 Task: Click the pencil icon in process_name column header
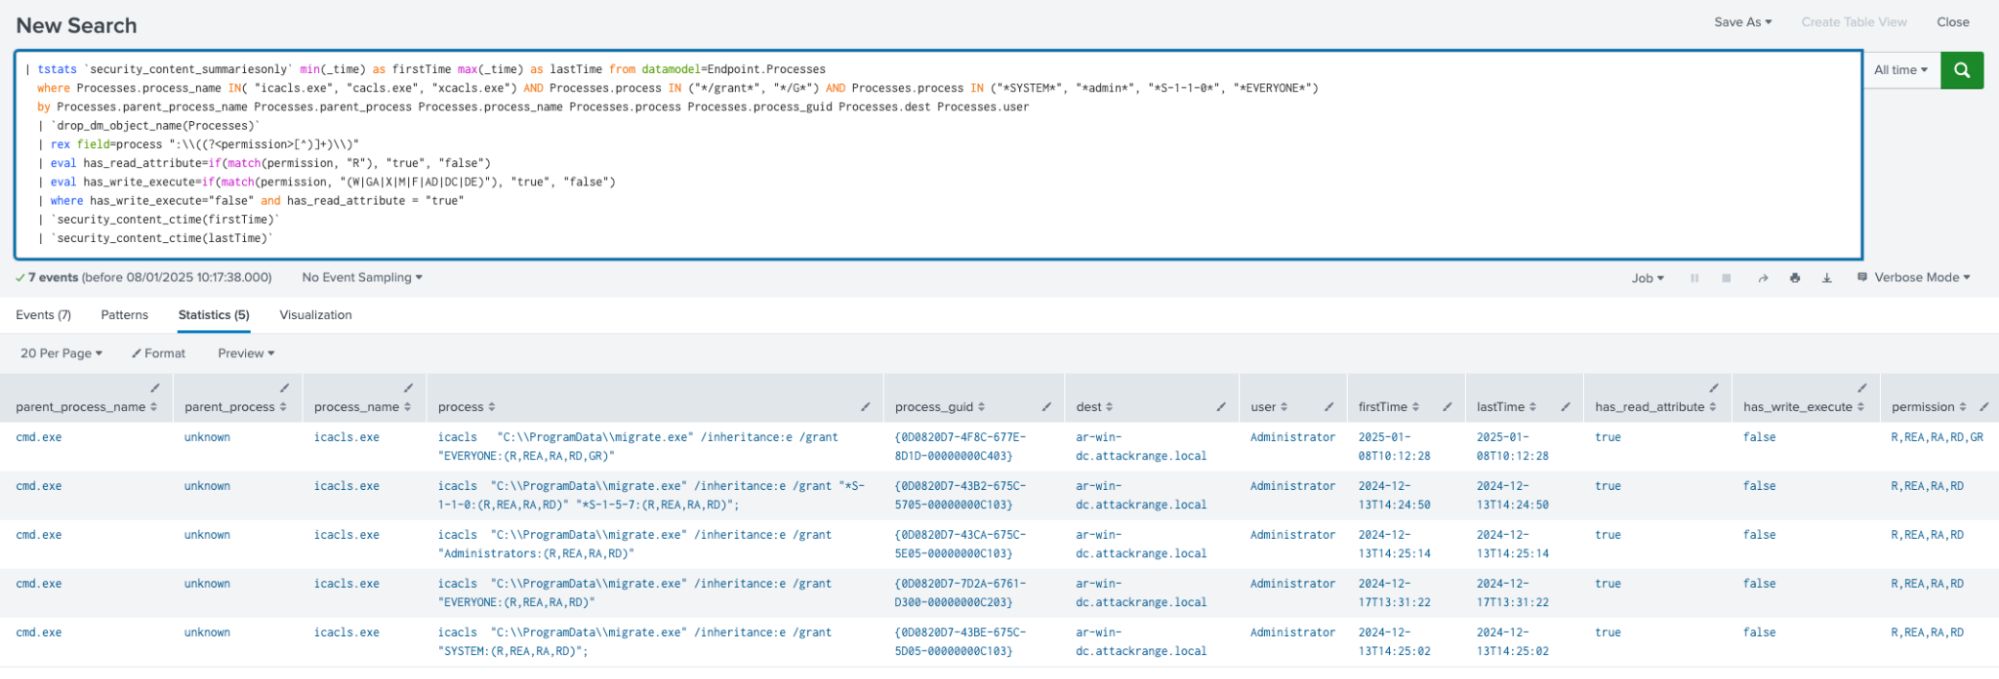408,388
